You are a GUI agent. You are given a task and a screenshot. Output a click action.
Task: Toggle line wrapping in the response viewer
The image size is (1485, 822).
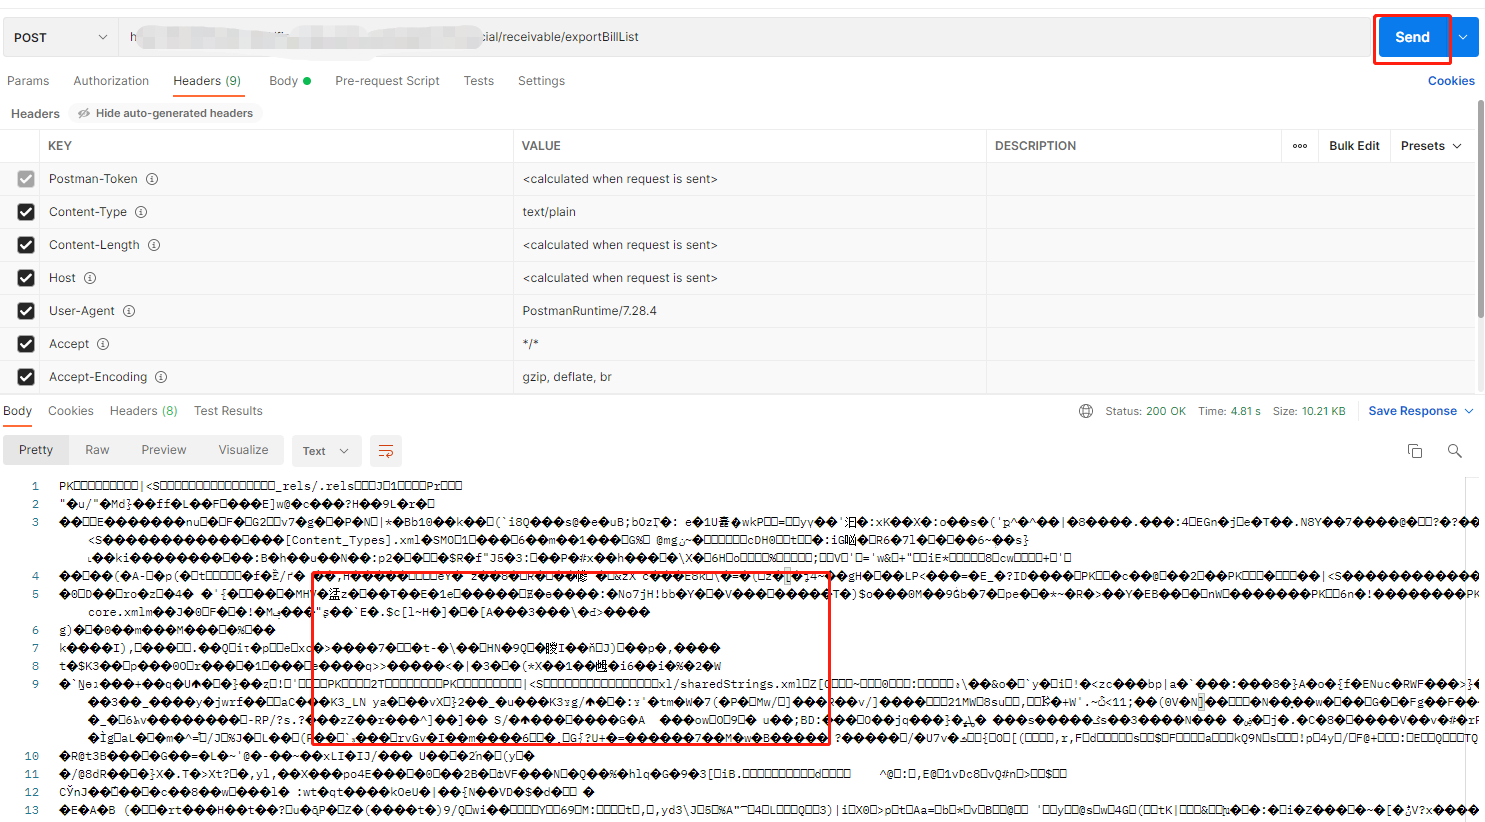click(386, 451)
